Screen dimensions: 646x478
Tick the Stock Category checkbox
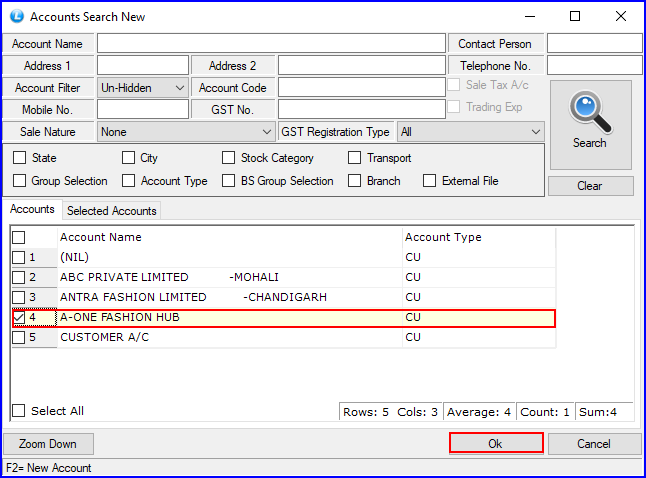pos(229,158)
